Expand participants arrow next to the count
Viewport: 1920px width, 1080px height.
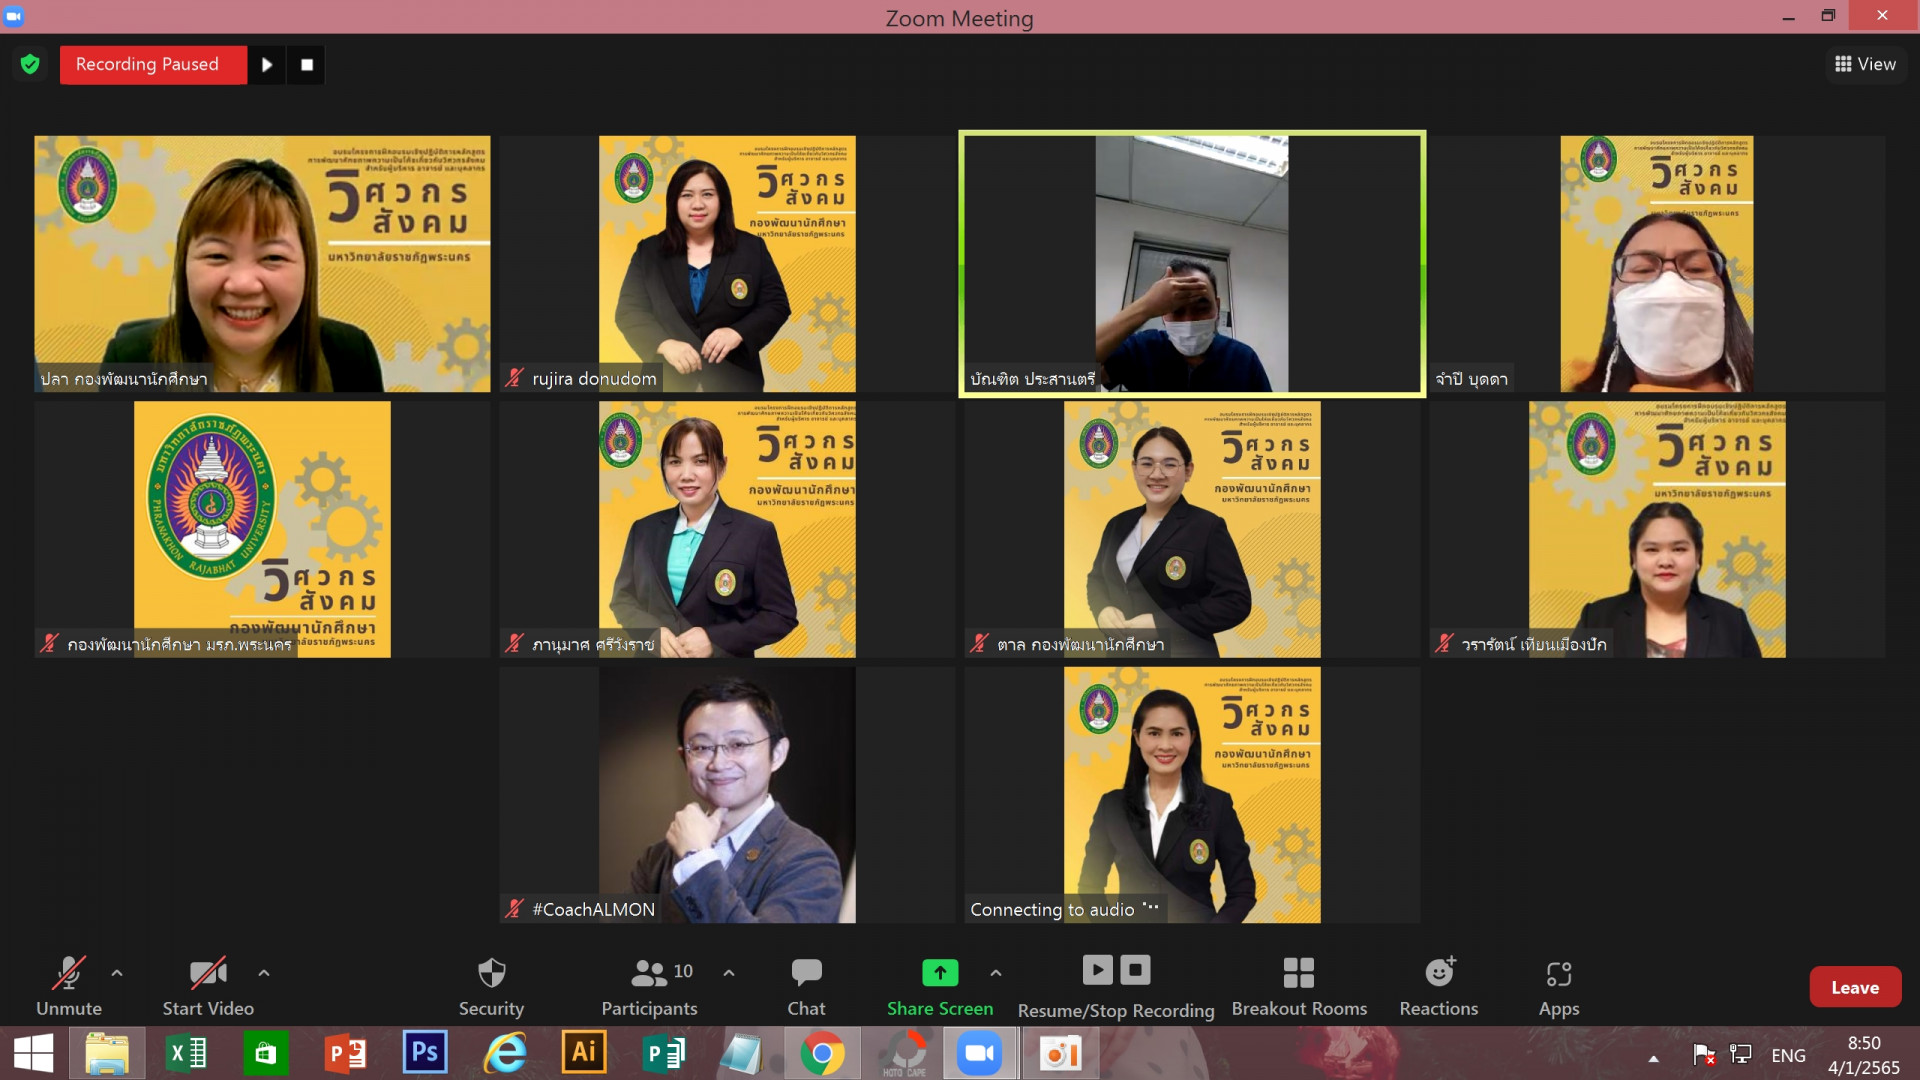(x=729, y=972)
